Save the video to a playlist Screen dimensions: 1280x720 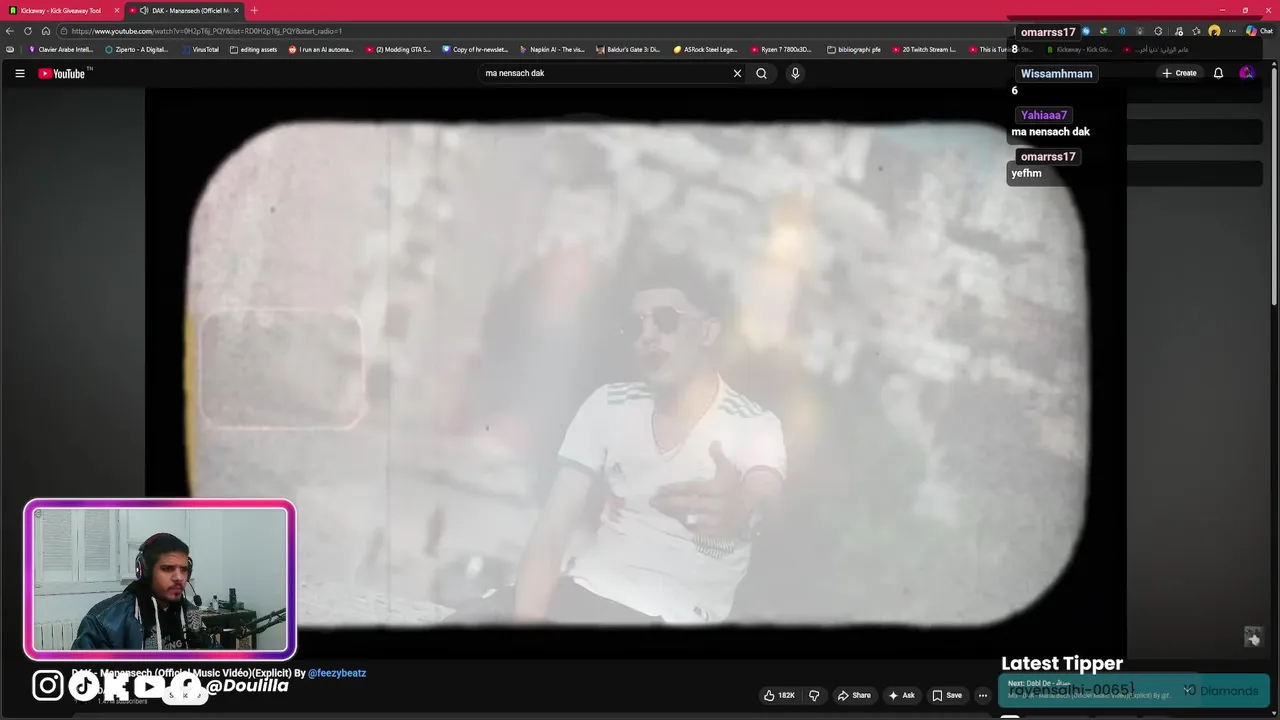(947, 695)
